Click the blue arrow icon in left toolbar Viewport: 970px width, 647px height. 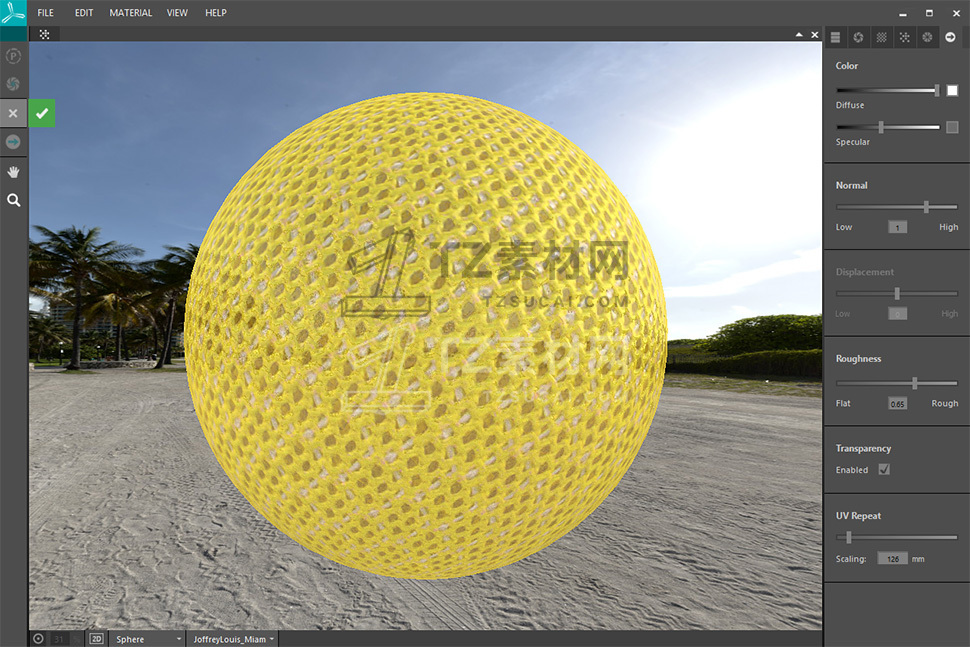pos(14,142)
